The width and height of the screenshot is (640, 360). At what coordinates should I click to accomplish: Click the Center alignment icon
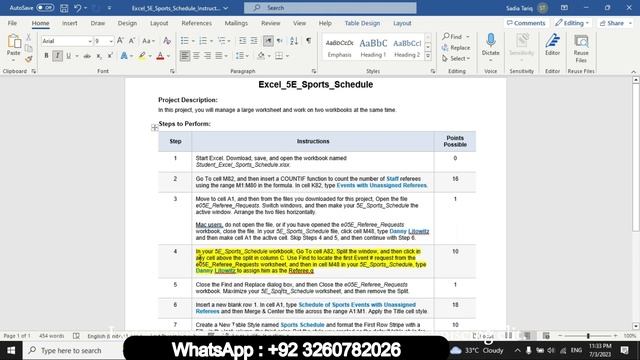[196, 56]
